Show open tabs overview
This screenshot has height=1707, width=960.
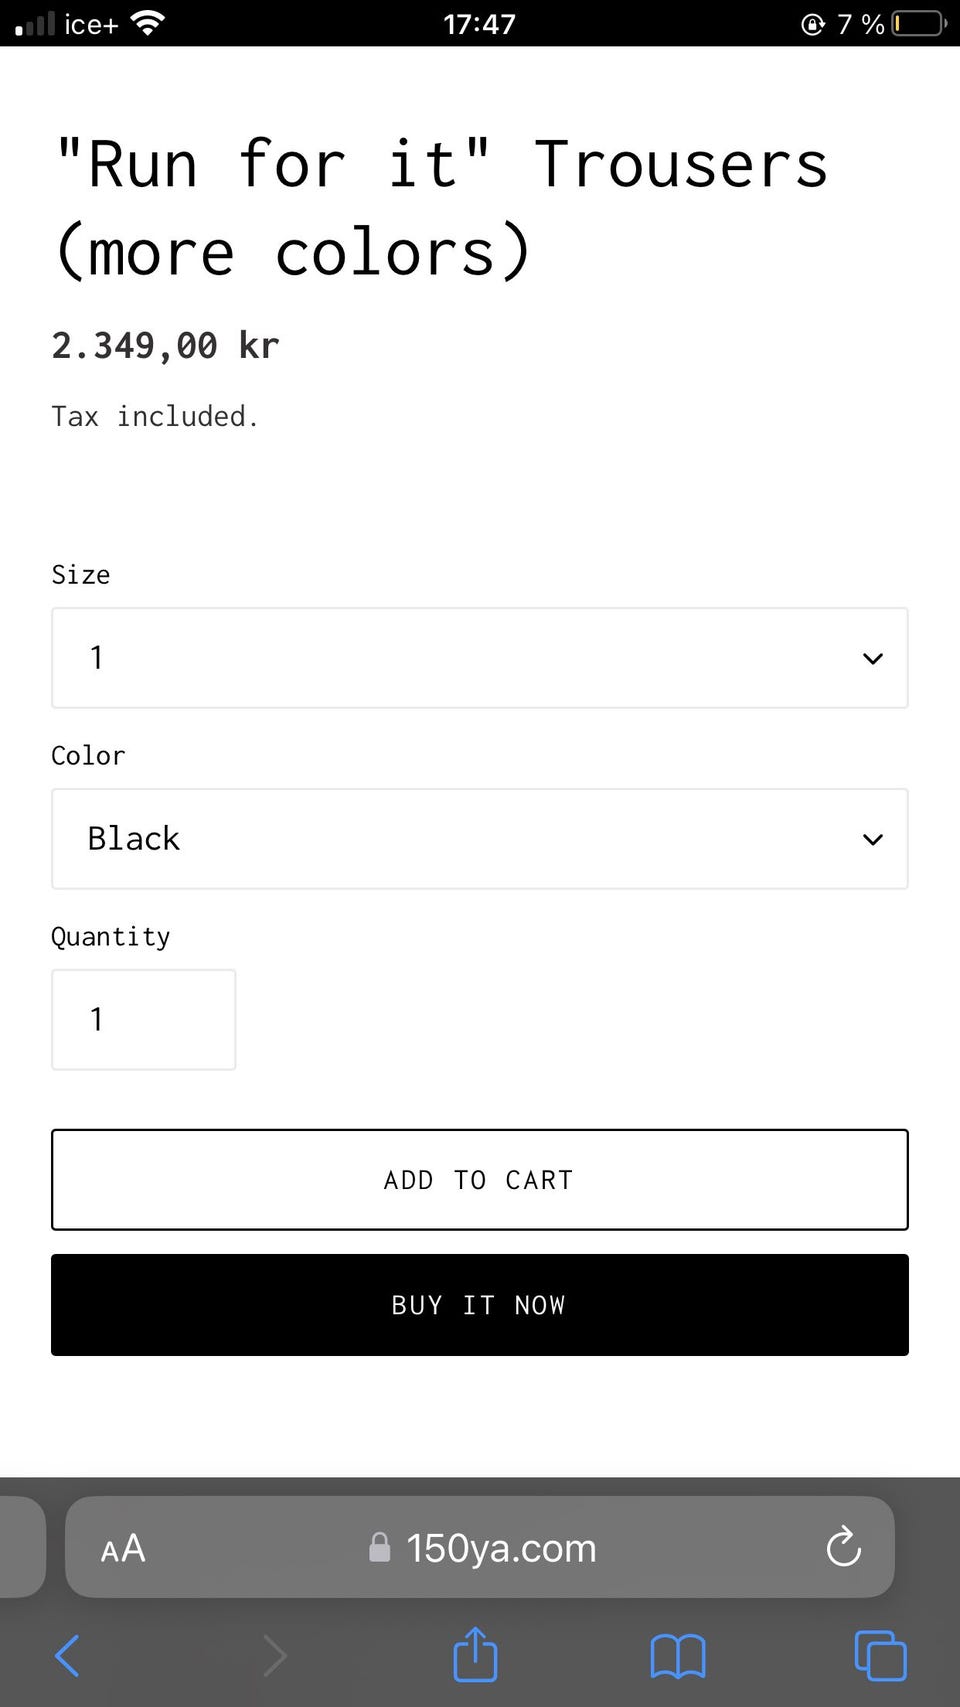tap(880, 1656)
